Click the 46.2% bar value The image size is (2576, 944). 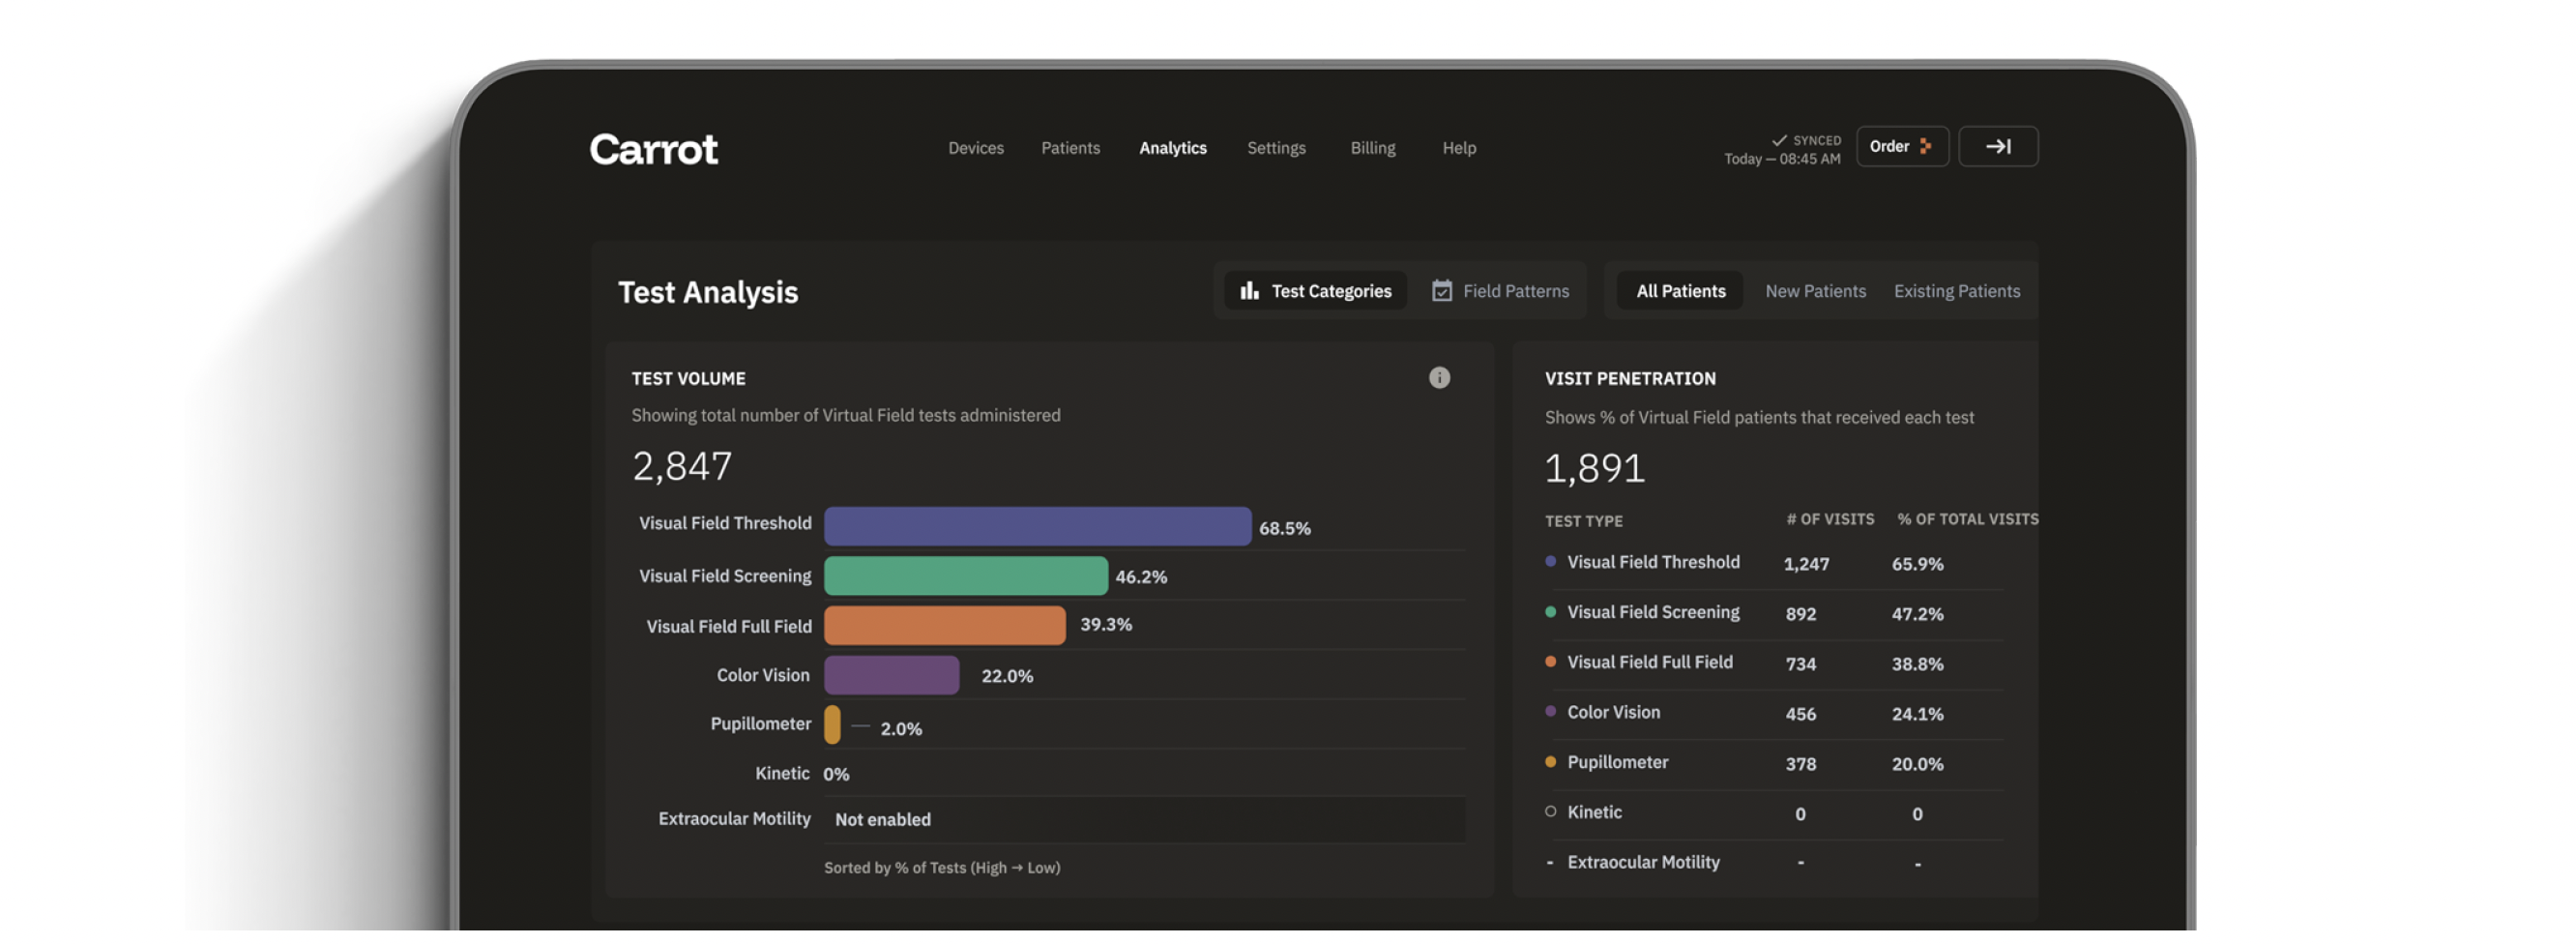click(1141, 577)
